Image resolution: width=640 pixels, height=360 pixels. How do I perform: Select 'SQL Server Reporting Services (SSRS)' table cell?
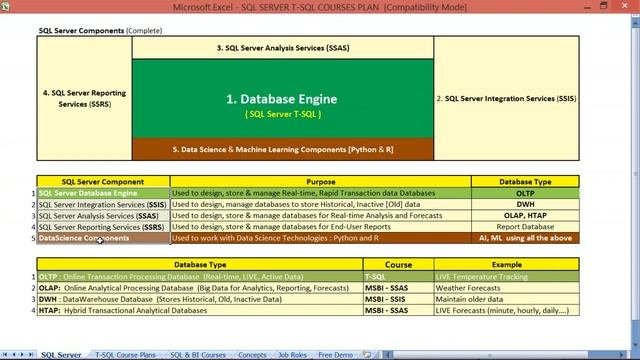tap(103, 227)
